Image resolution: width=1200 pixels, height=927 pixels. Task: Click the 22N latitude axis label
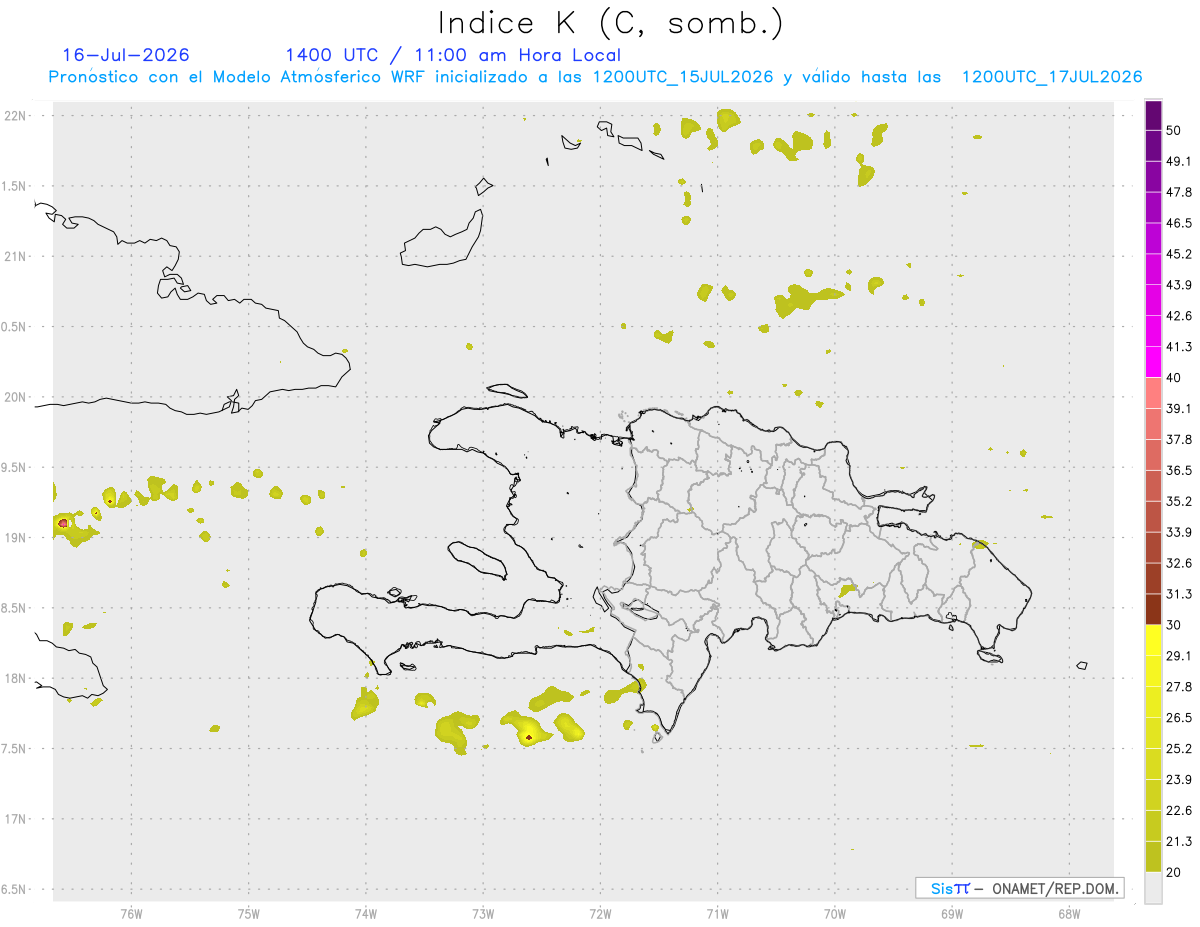tap(16, 115)
